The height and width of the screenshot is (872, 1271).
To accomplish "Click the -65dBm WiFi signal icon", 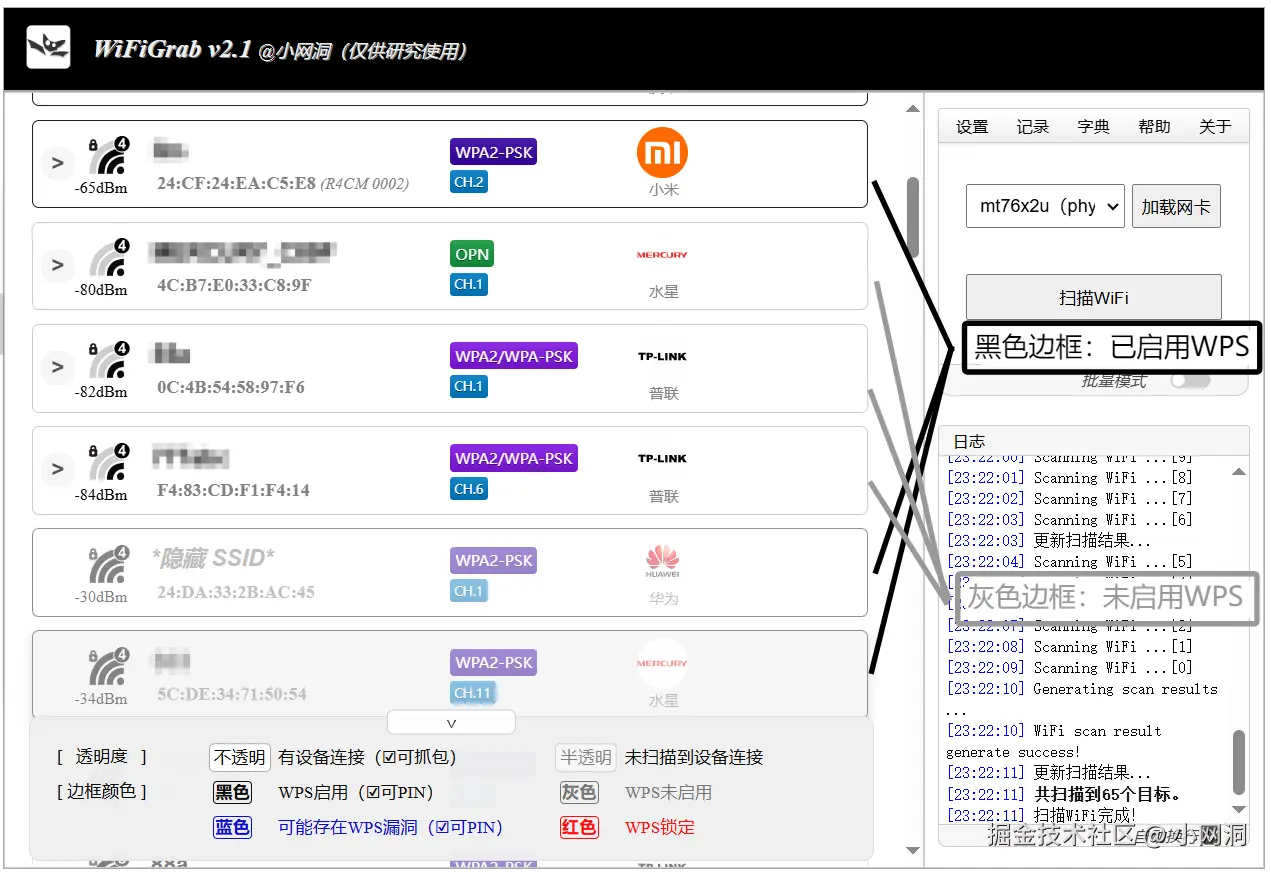I will 107,158.
